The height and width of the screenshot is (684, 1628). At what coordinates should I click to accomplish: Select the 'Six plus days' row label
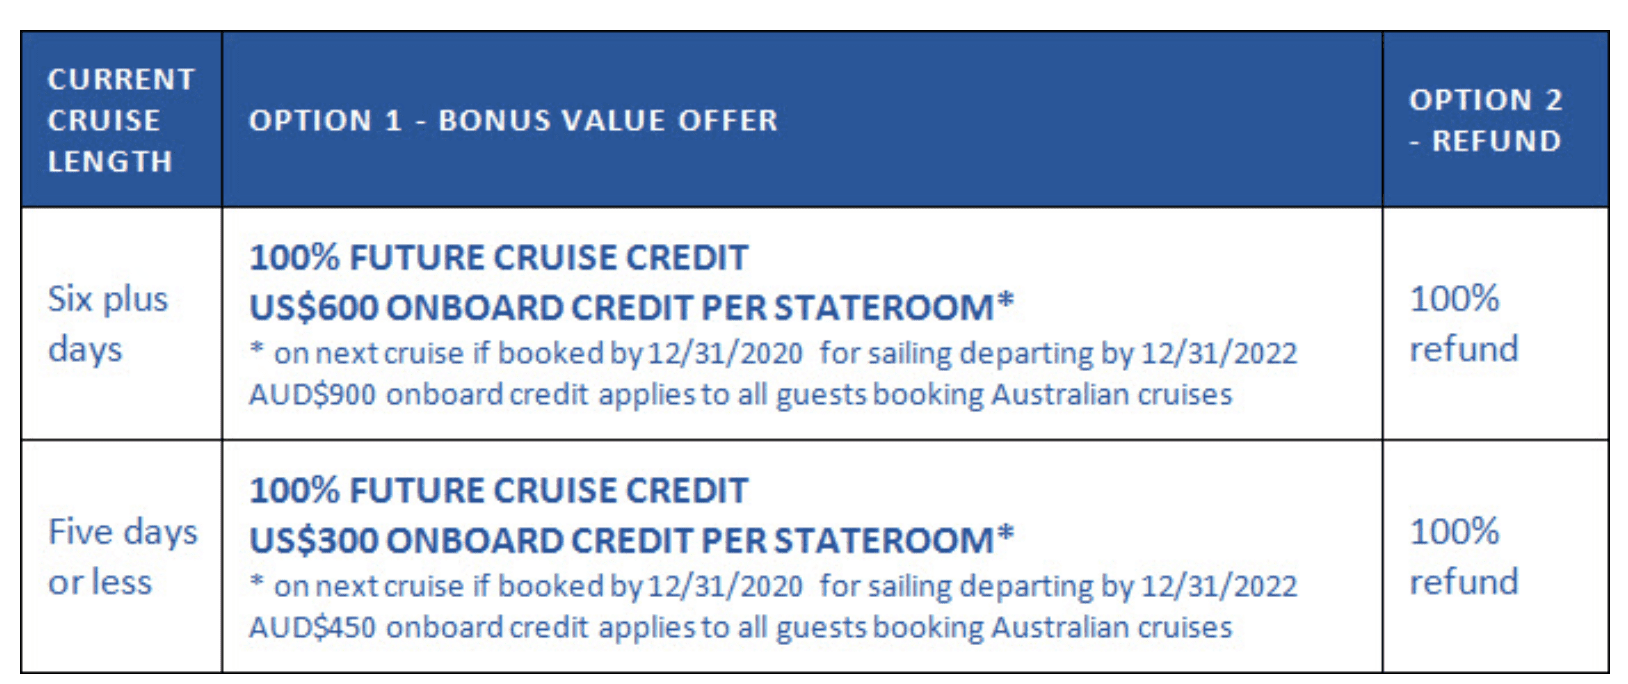click(x=108, y=324)
